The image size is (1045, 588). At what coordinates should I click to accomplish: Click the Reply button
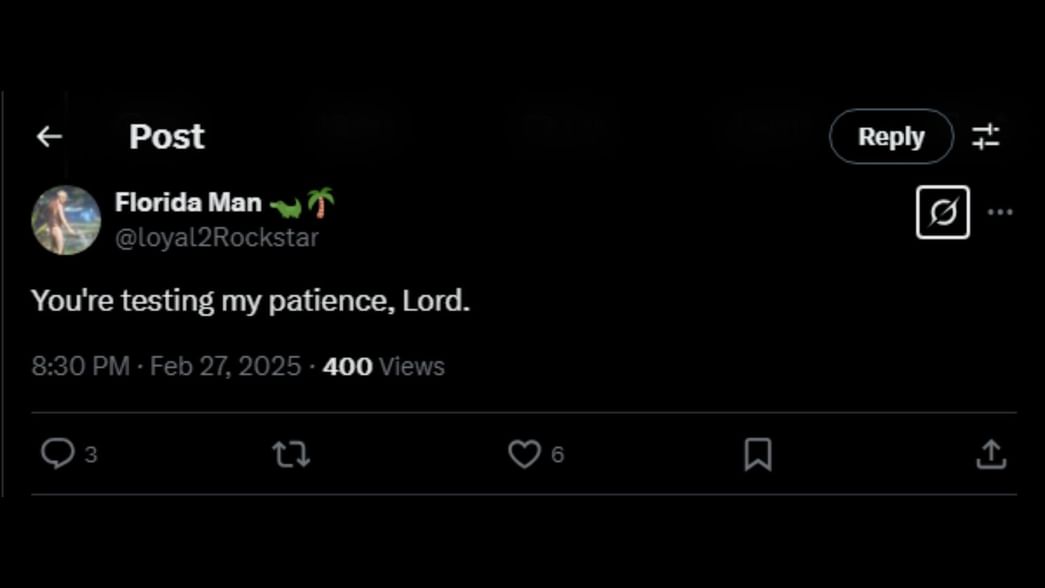point(890,136)
